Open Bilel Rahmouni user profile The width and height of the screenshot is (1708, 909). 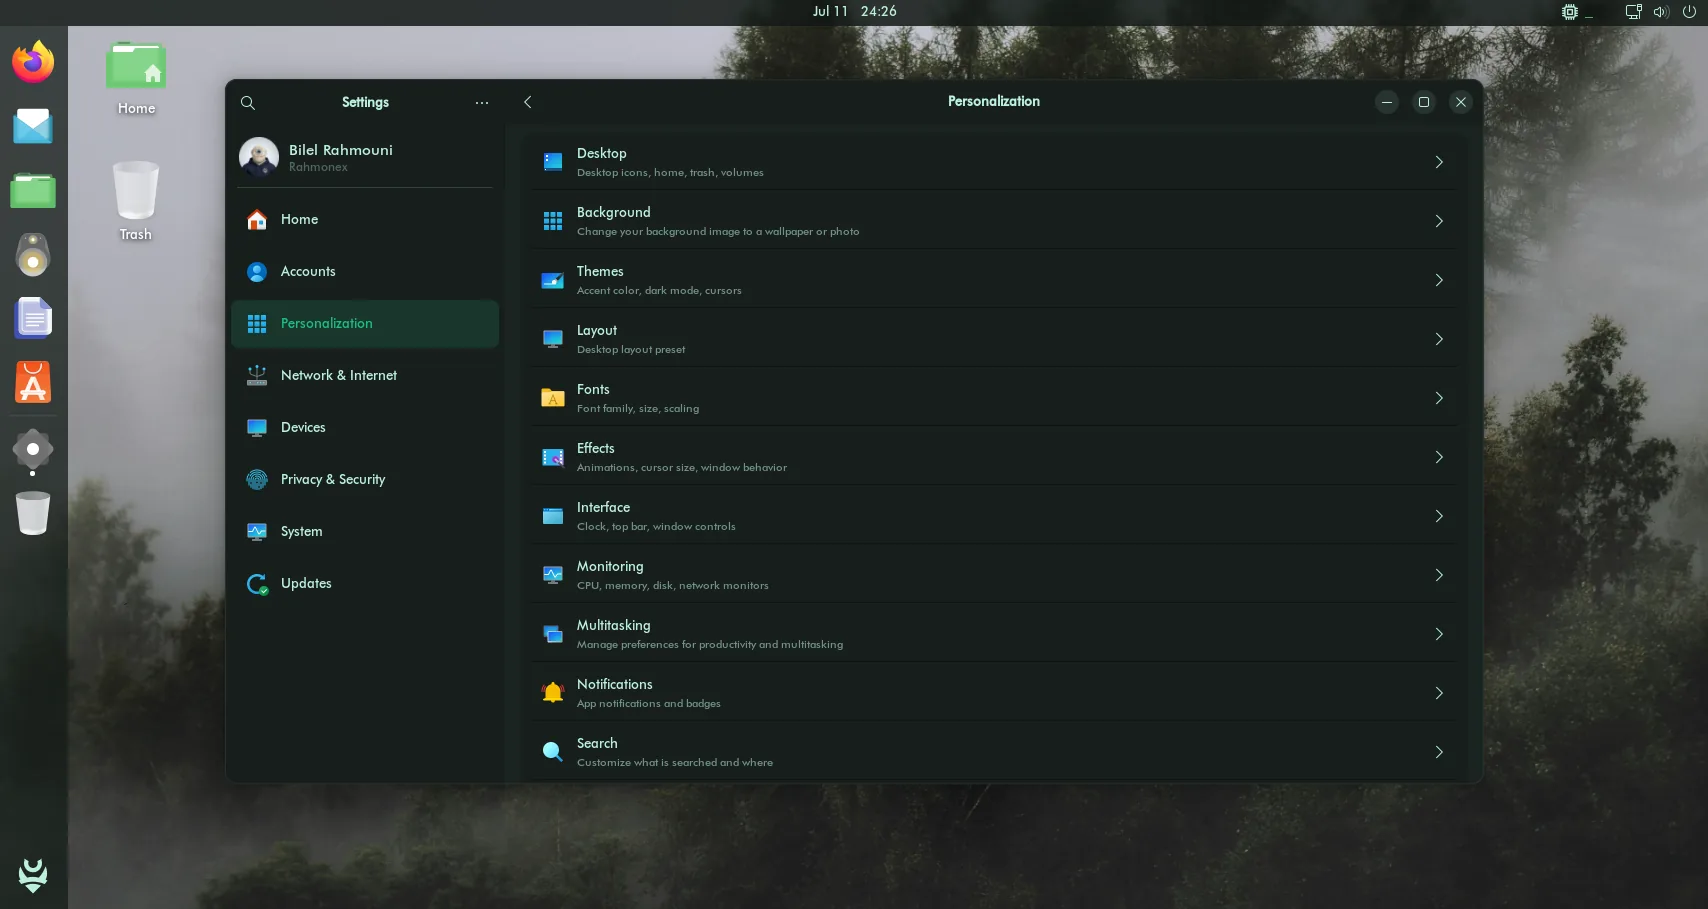[365, 157]
